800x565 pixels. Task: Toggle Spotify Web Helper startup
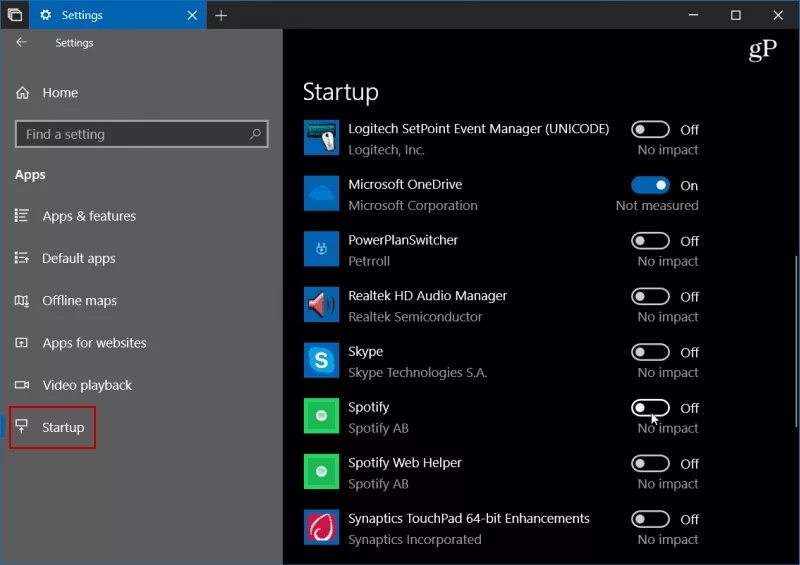pos(651,463)
